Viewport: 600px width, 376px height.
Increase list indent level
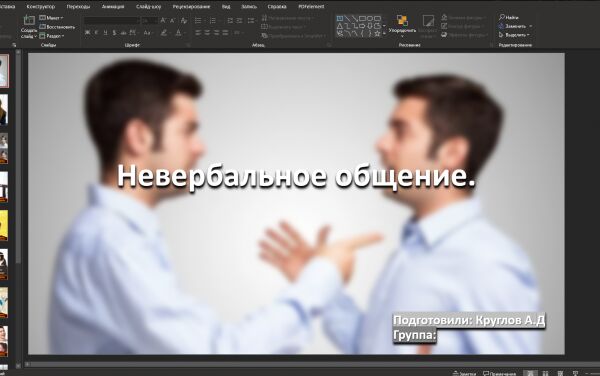239,21
